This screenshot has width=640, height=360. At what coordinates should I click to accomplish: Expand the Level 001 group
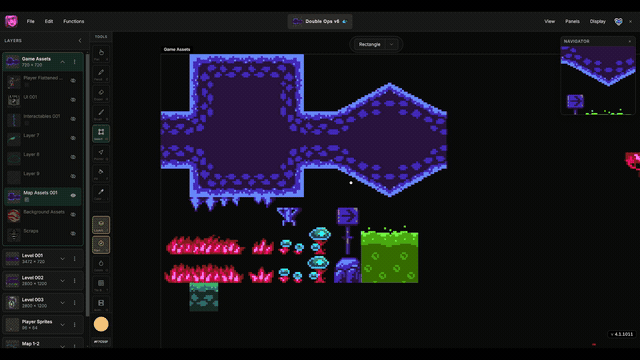click(62, 258)
